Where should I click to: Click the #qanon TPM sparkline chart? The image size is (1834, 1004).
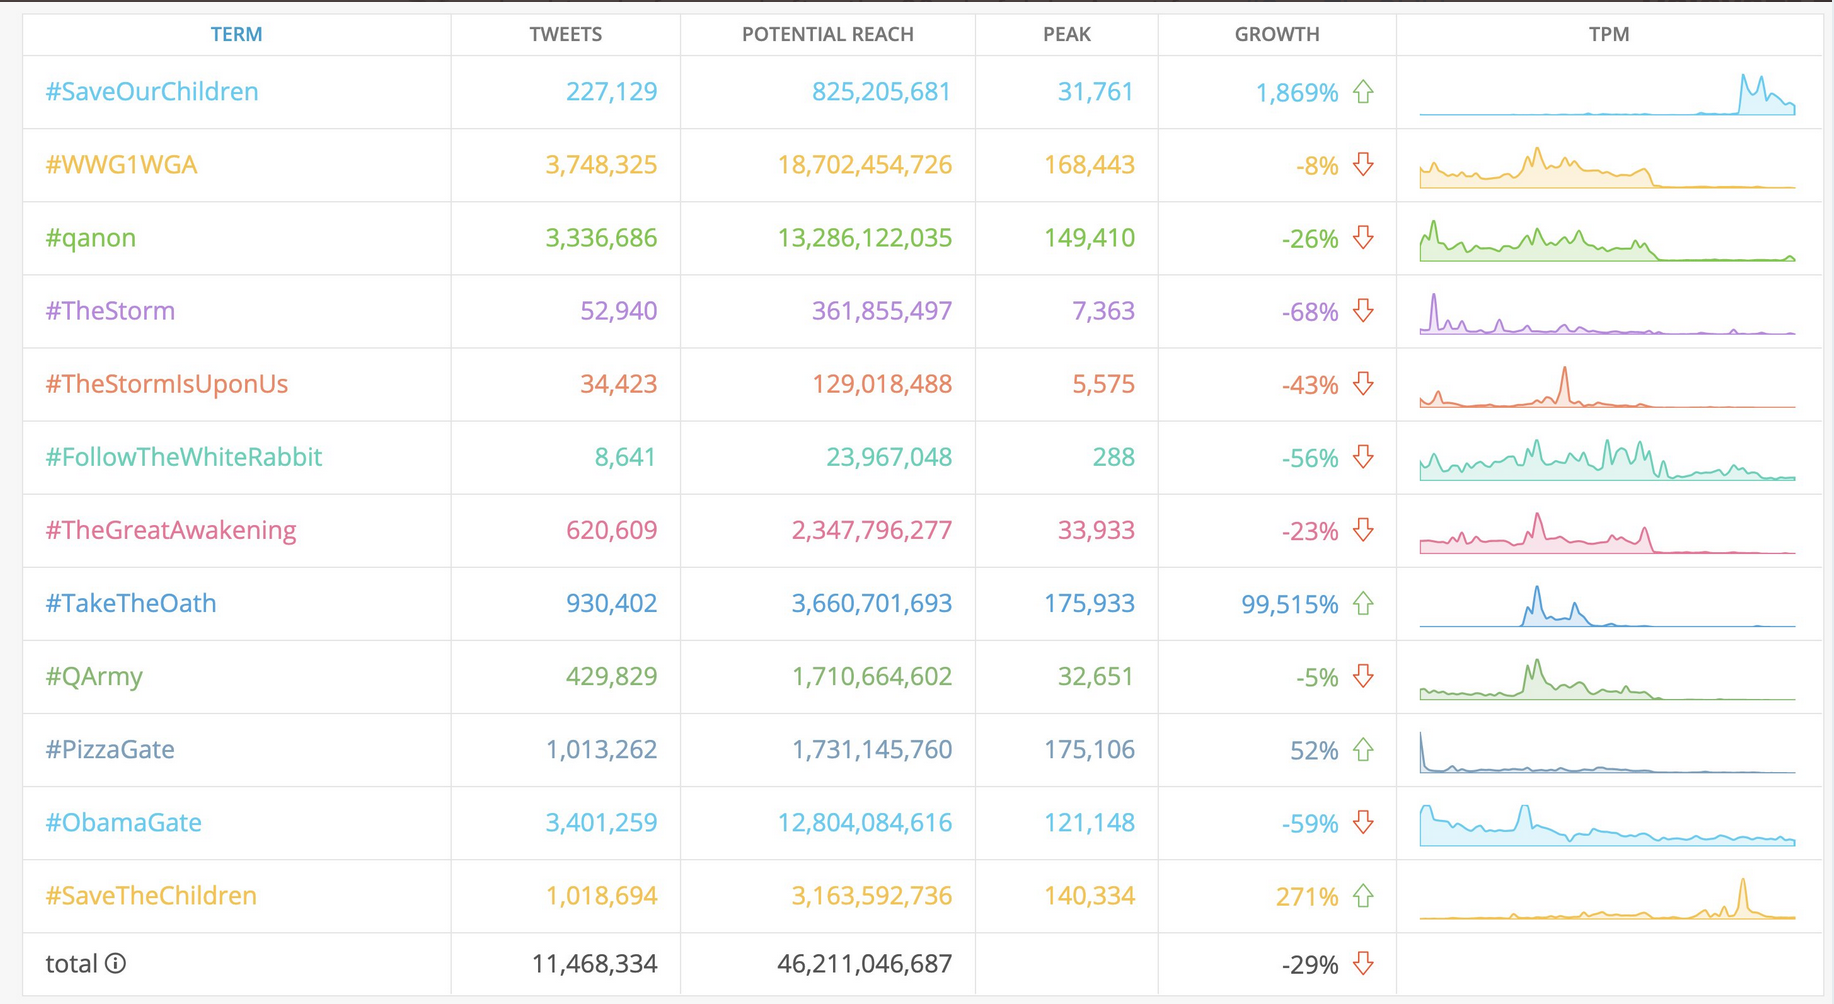click(x=1607, y=240)
